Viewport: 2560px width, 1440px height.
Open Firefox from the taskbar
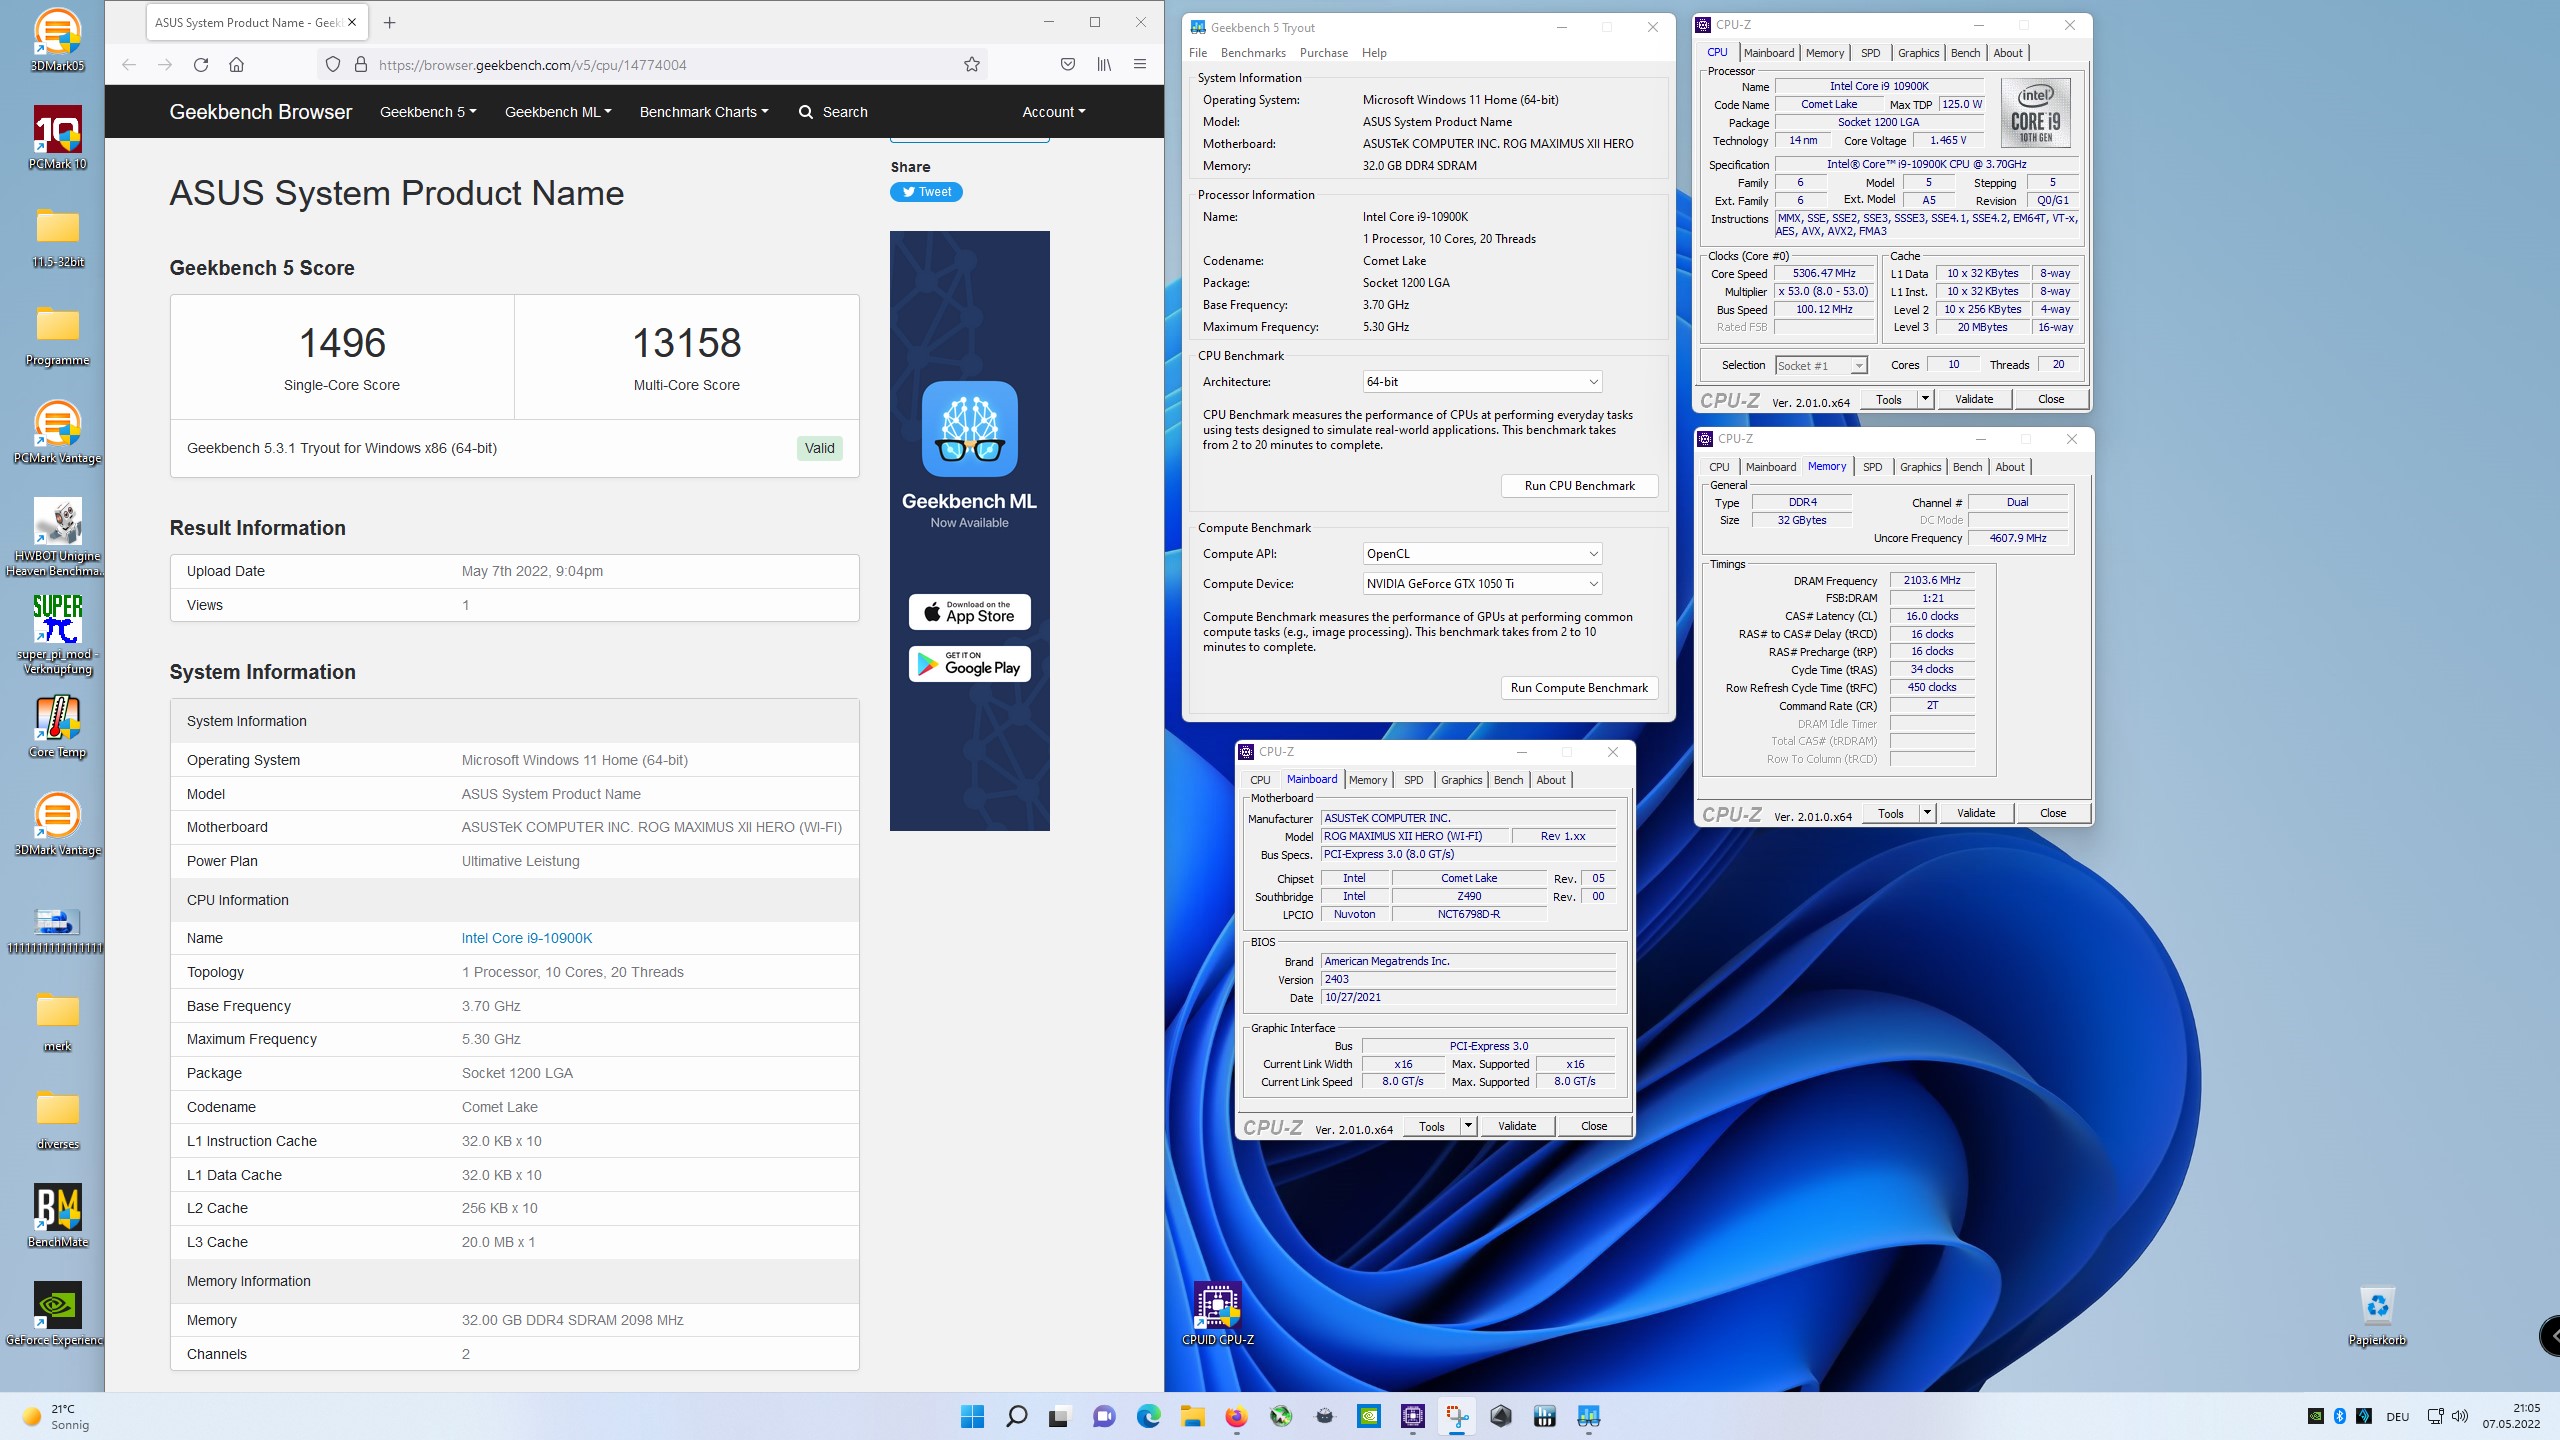pyautogui.click(x=1236, y=1416)
